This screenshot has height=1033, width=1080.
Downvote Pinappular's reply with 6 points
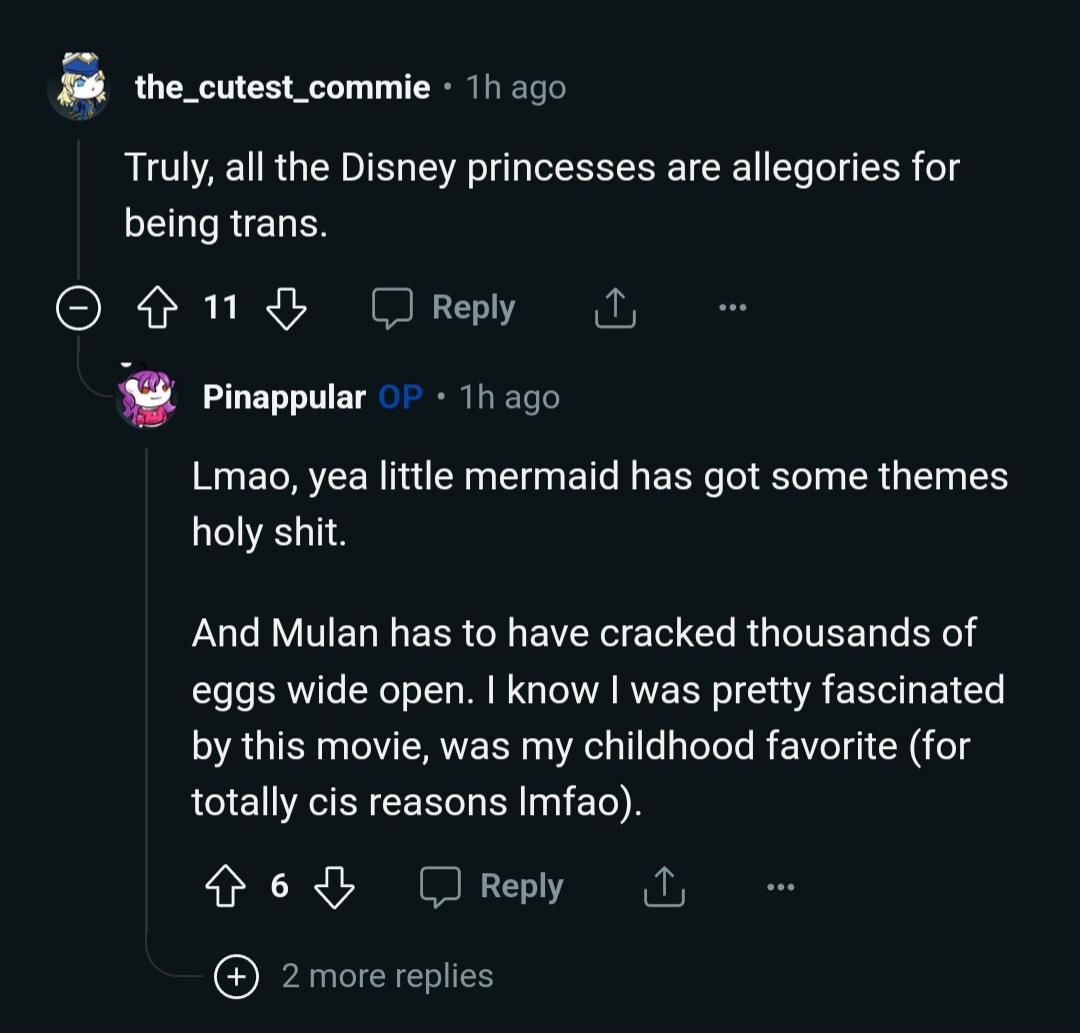[x=334, y=886]
